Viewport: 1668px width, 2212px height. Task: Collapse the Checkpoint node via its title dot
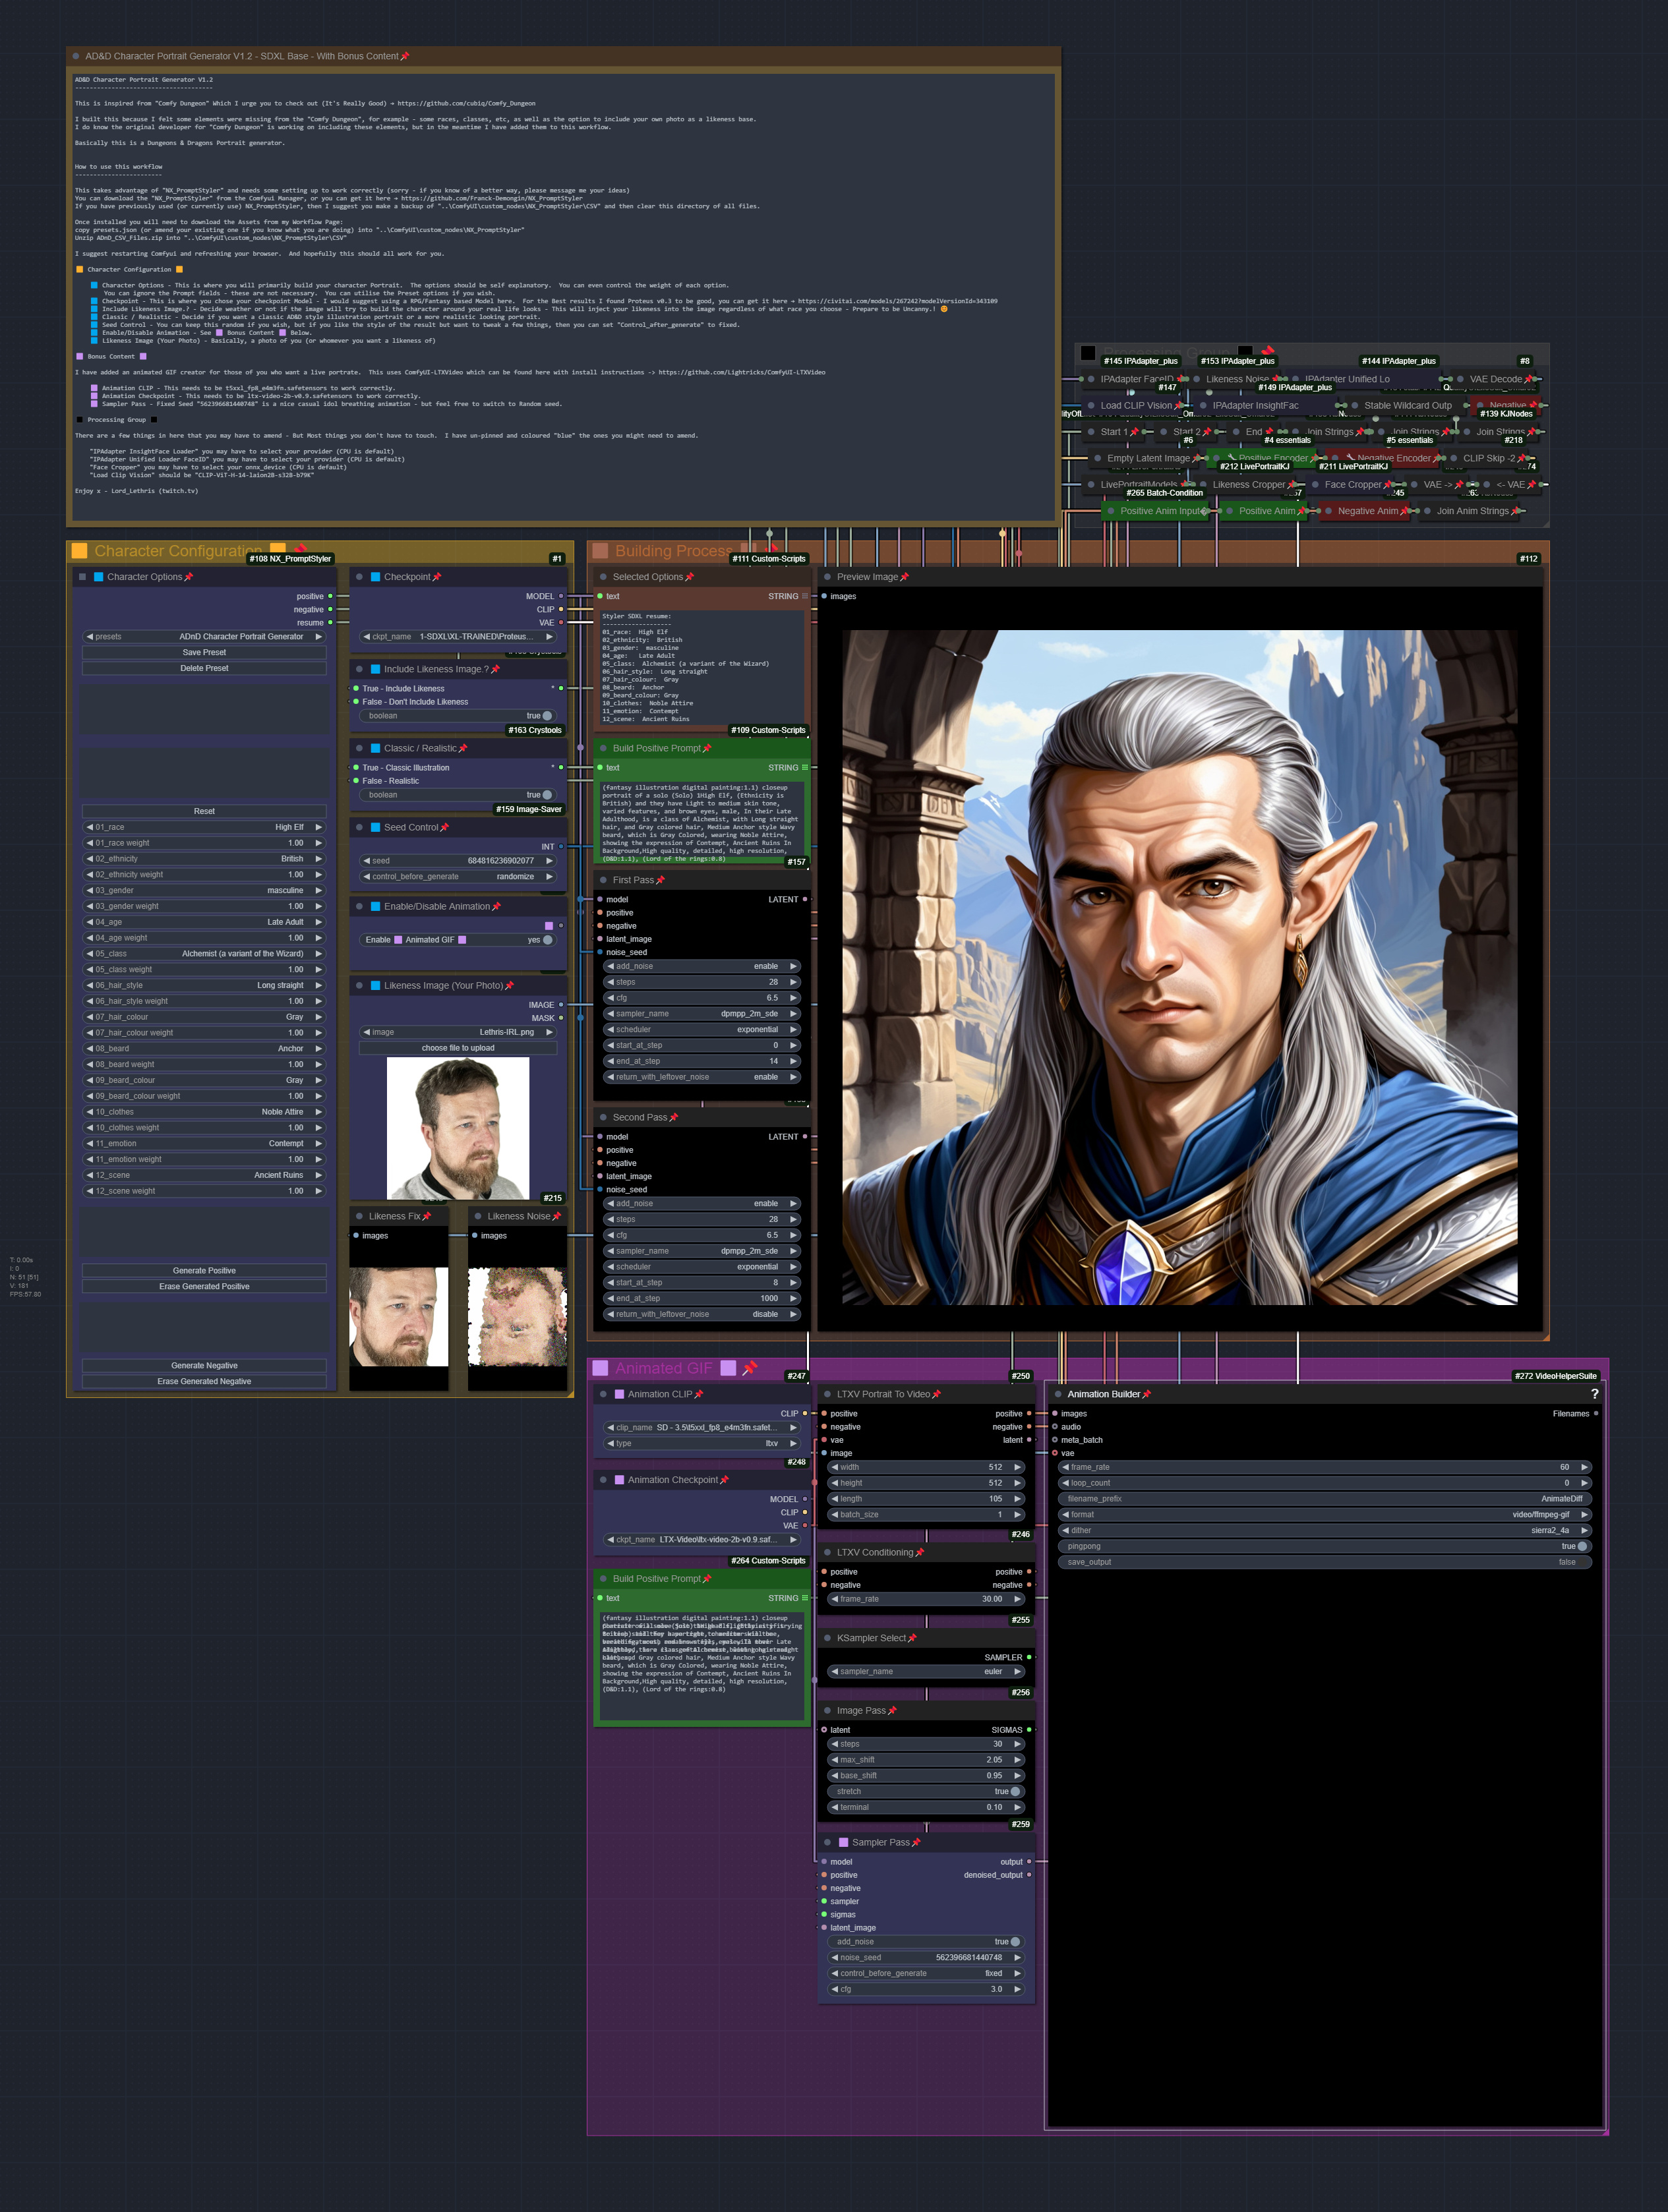(359, 577)
